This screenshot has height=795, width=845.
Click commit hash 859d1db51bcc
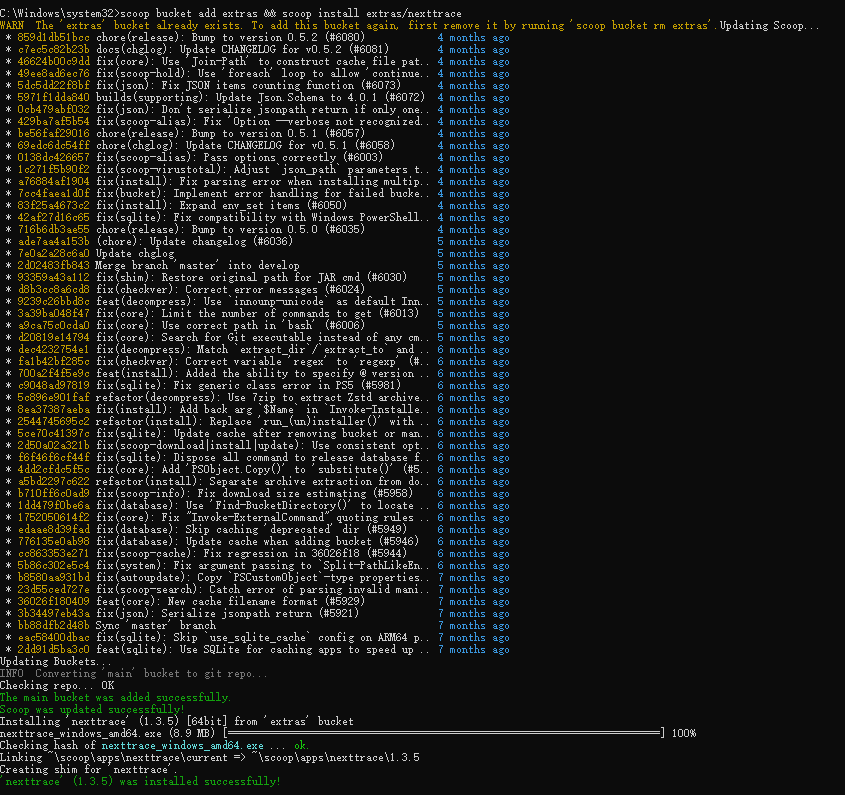coord(53,38)
